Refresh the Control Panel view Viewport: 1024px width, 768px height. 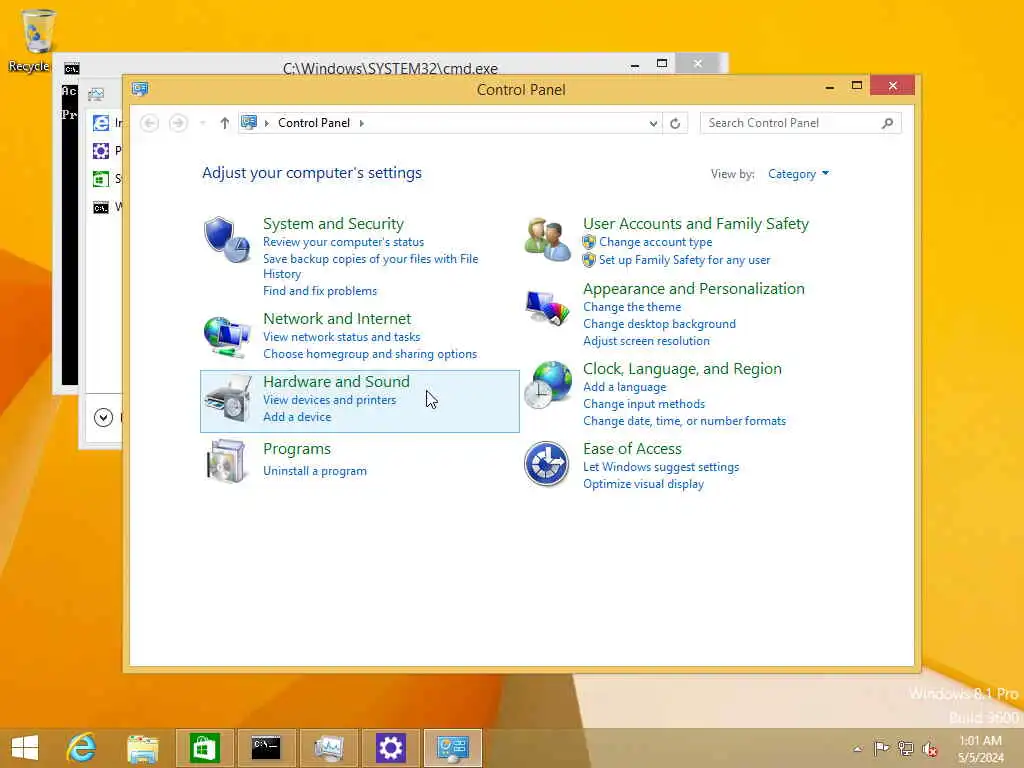click(x=675, y=123)
